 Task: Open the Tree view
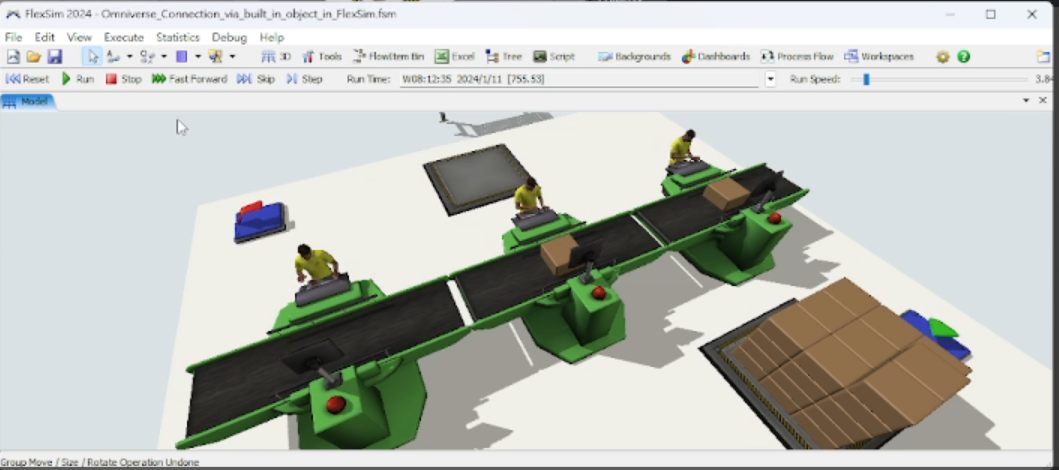[x=504, y=57]
